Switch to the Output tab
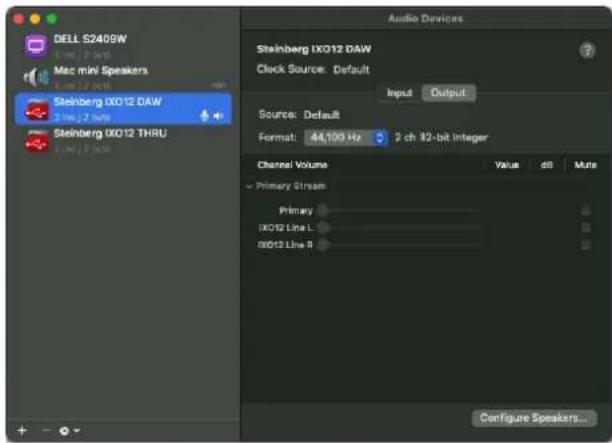The image size is (612, 443). [x=448, y=93]
